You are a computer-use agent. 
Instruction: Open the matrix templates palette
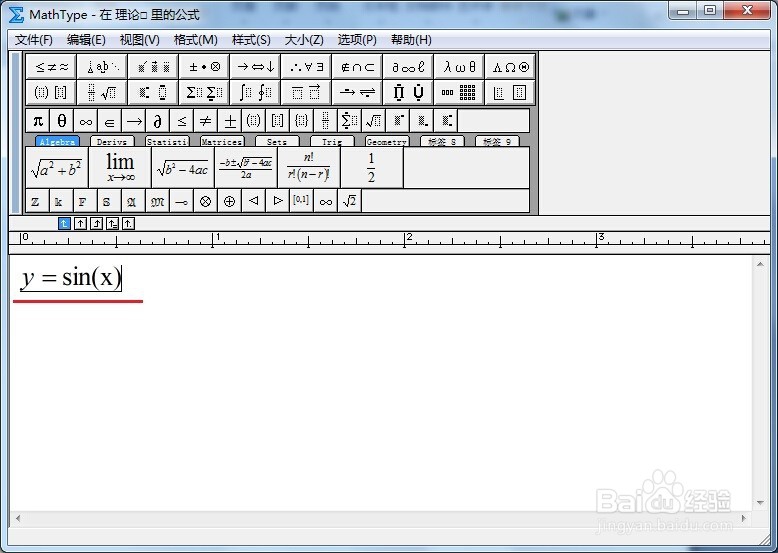click(x=459, y=92)
